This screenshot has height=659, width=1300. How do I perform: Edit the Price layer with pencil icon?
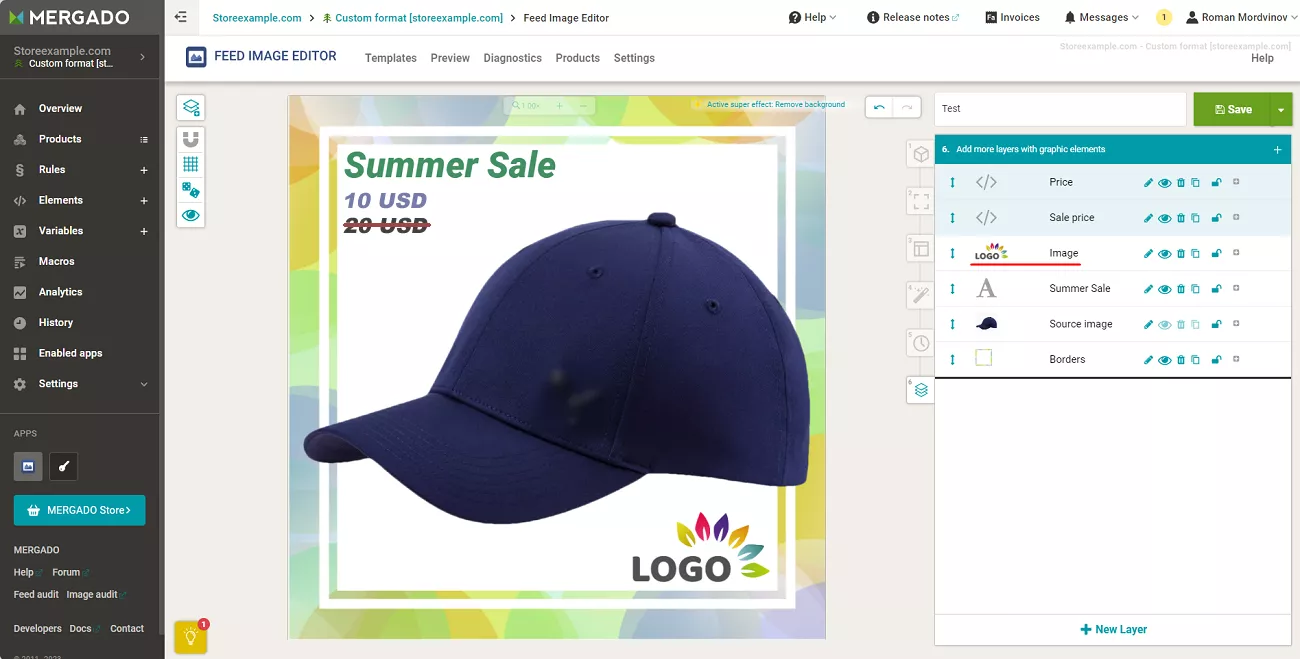coord(1148,183)
